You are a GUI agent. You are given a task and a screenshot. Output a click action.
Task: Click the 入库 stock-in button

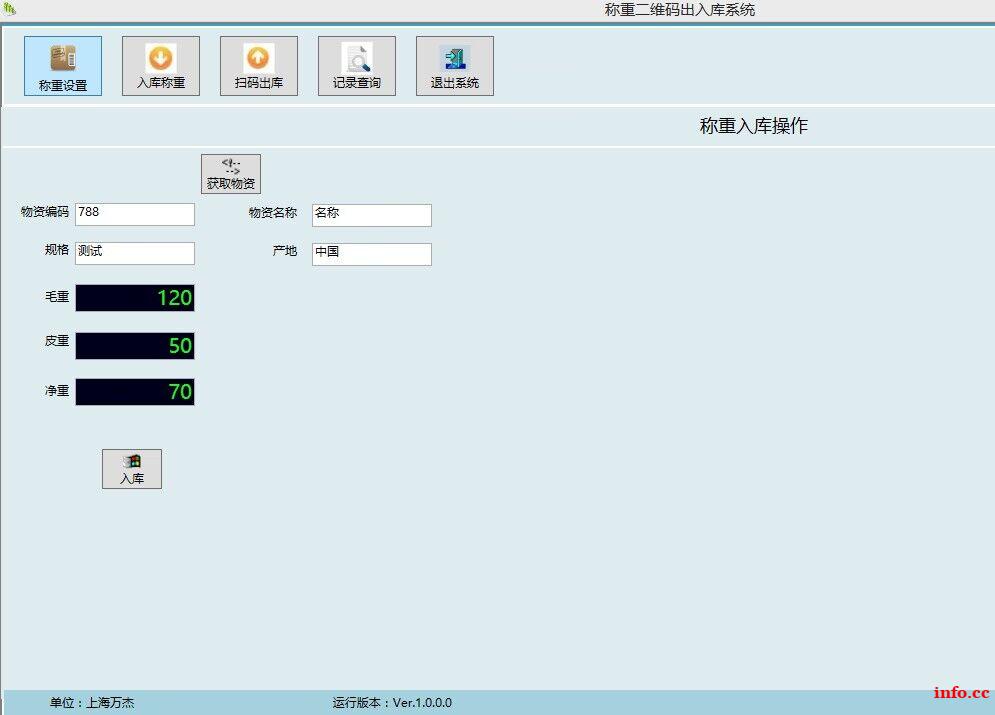point(132,469)
